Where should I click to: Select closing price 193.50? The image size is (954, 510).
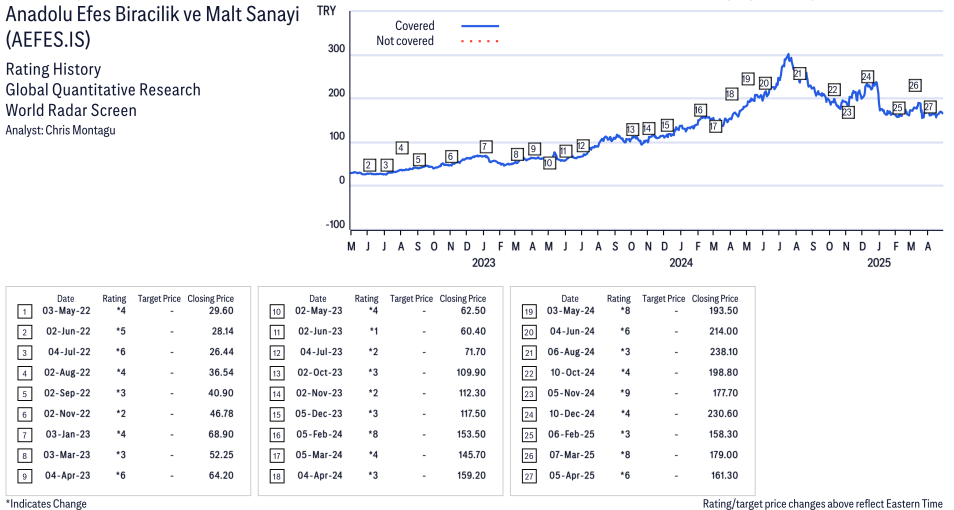coord(723,311)
